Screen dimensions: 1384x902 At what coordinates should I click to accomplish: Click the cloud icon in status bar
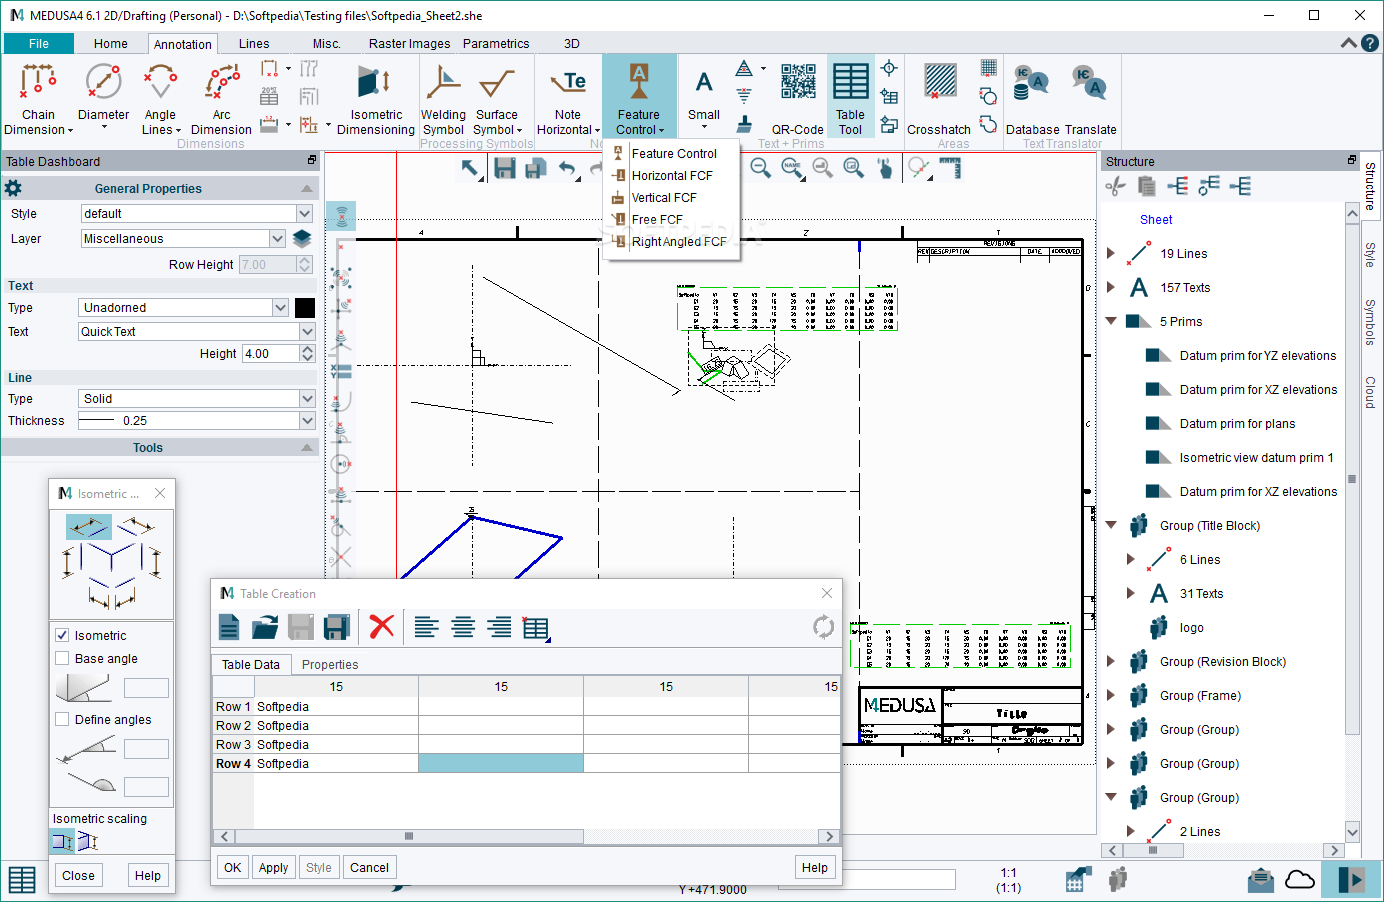(x=1299, y=879)
